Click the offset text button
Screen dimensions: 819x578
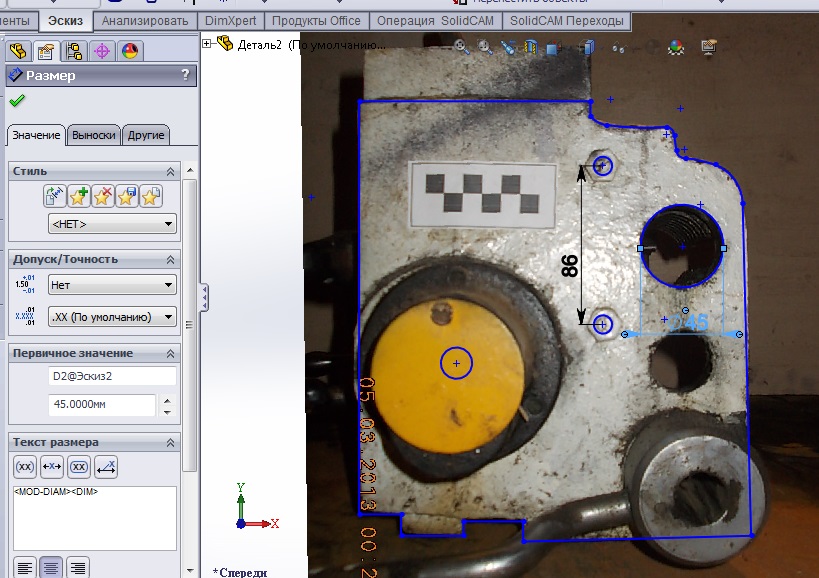click(x=106, y=466)
